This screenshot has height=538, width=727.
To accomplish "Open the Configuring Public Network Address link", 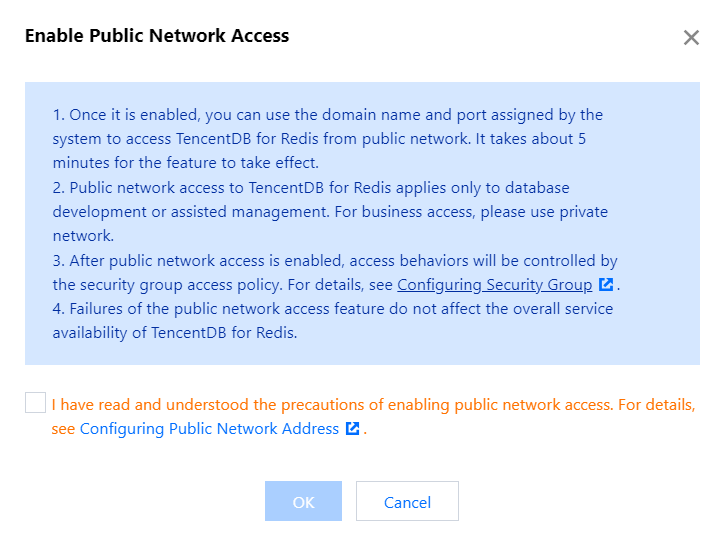I will [x=209, y=429].
